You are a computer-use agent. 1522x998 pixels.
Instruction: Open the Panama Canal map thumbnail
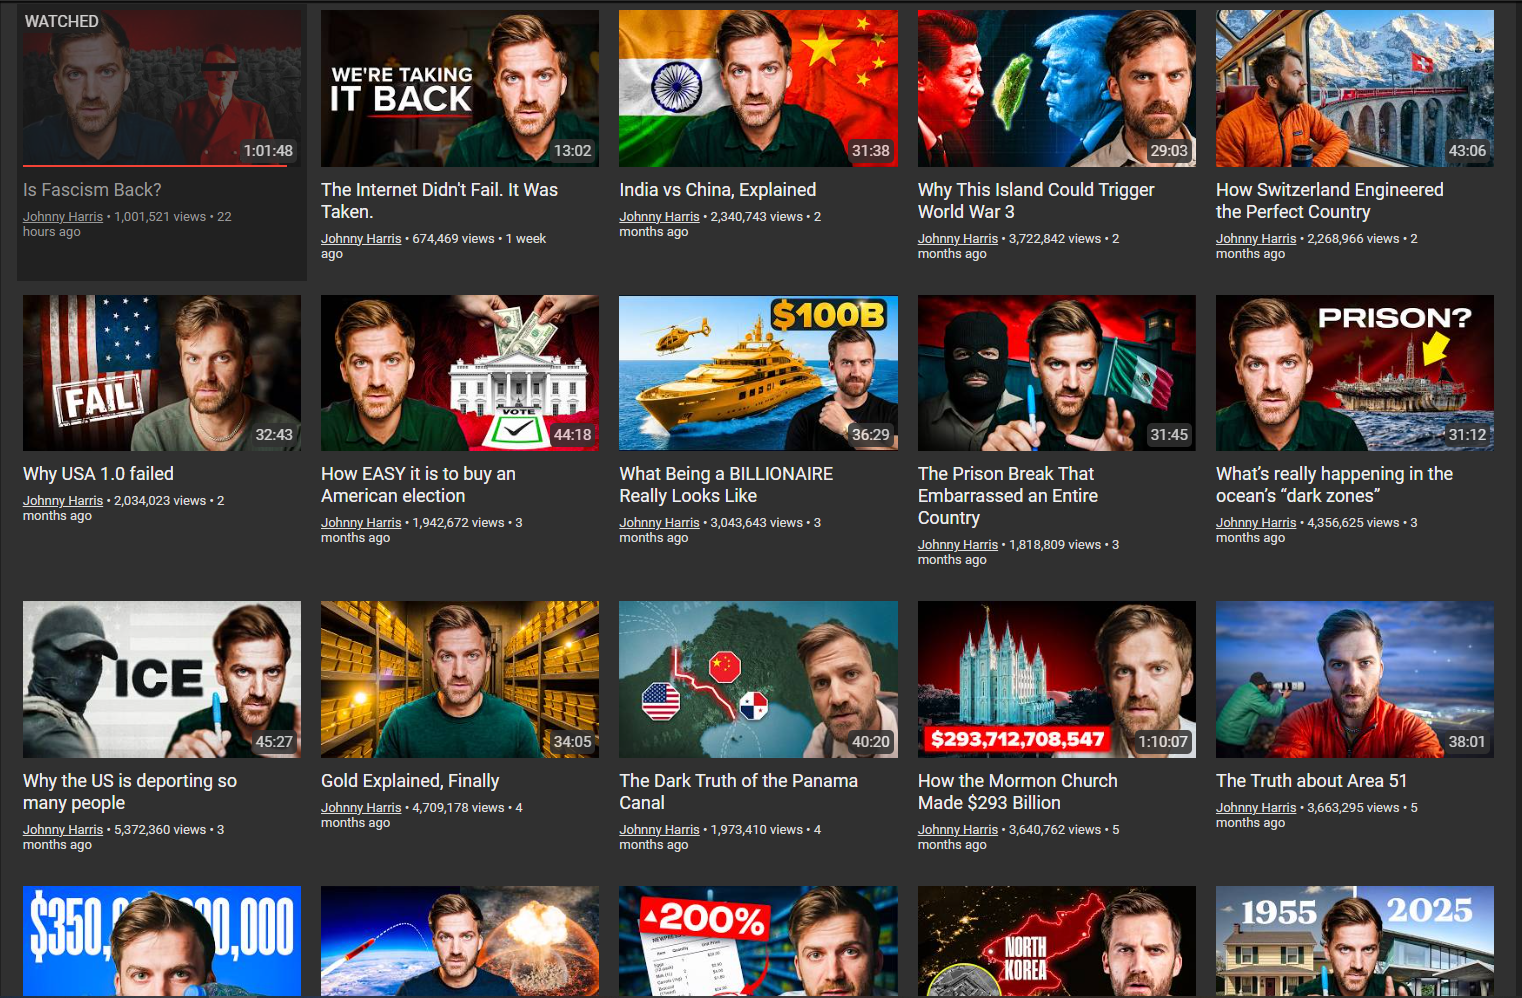(x=758, y=679)
